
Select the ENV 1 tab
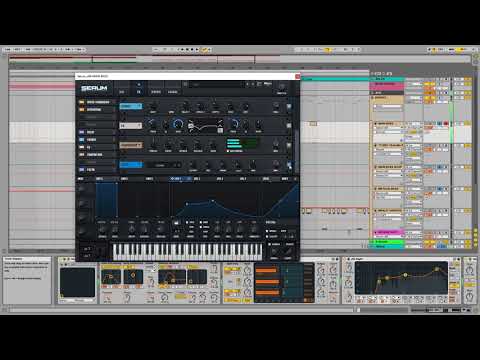(99, 179)
